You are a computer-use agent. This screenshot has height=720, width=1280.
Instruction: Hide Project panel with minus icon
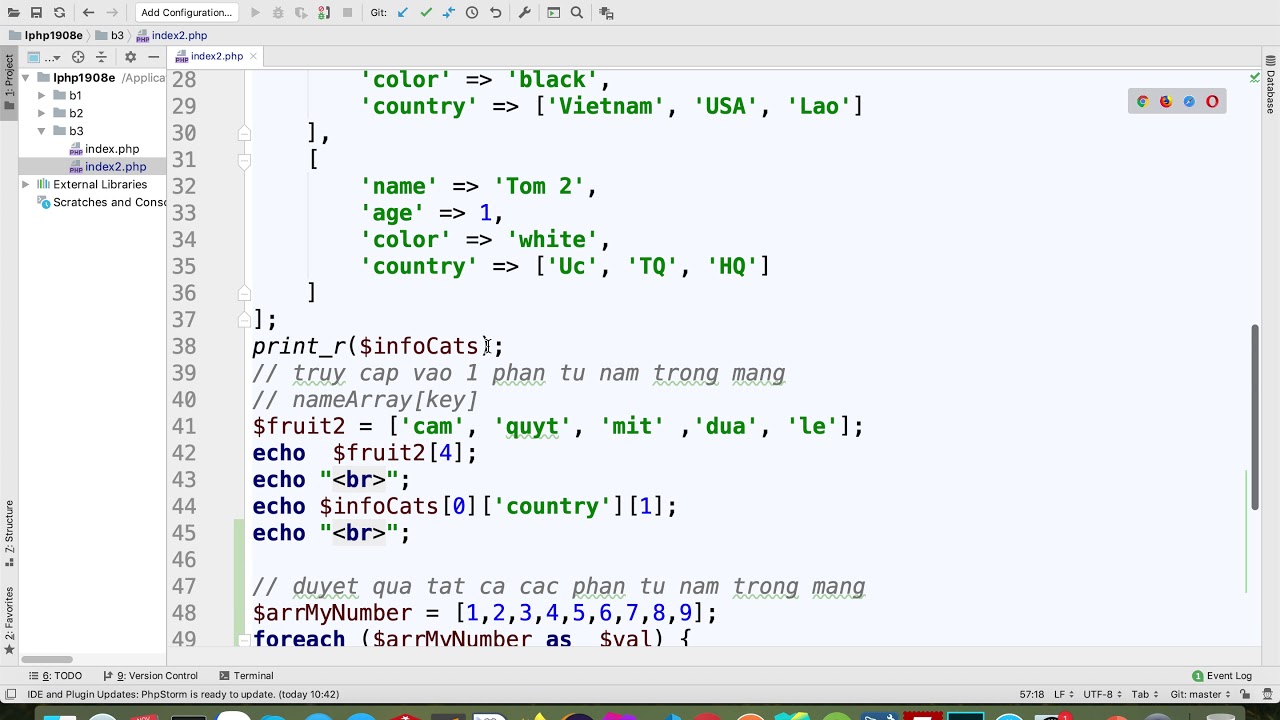(153, 57)
